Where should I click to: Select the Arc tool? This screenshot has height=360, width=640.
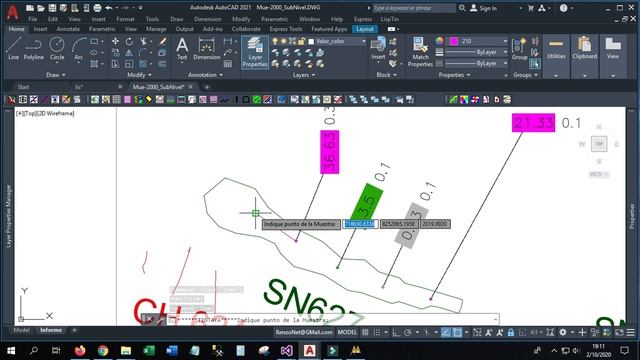click(x=79, y=49)
